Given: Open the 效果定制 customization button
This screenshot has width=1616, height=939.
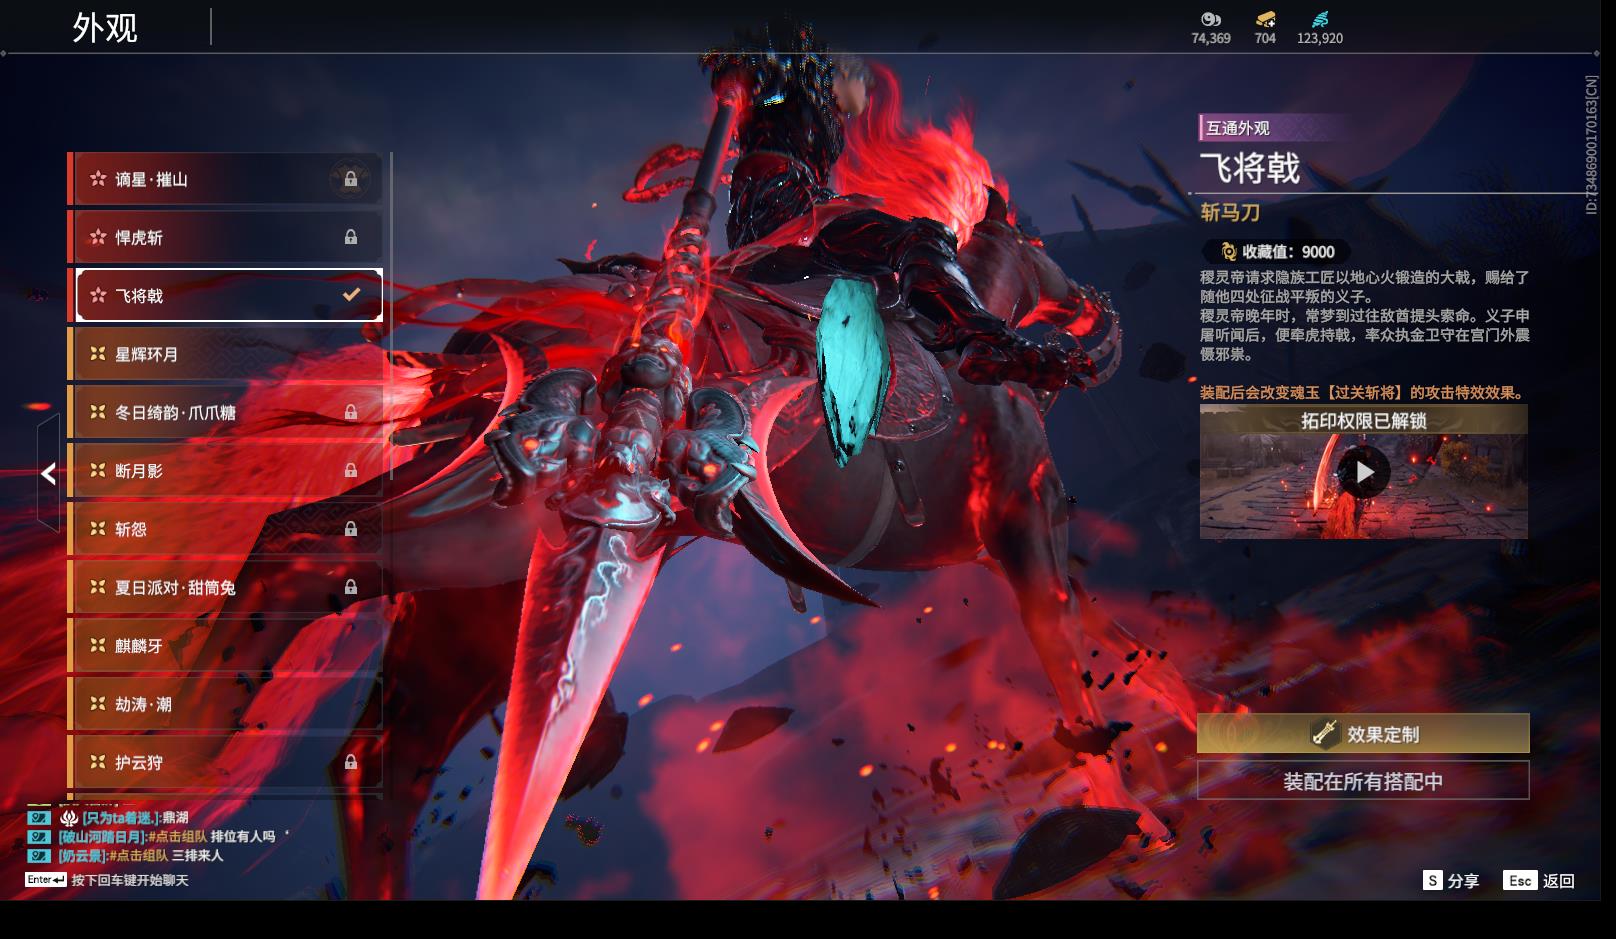Looking at the screenshot, I should pos(1362,734).
